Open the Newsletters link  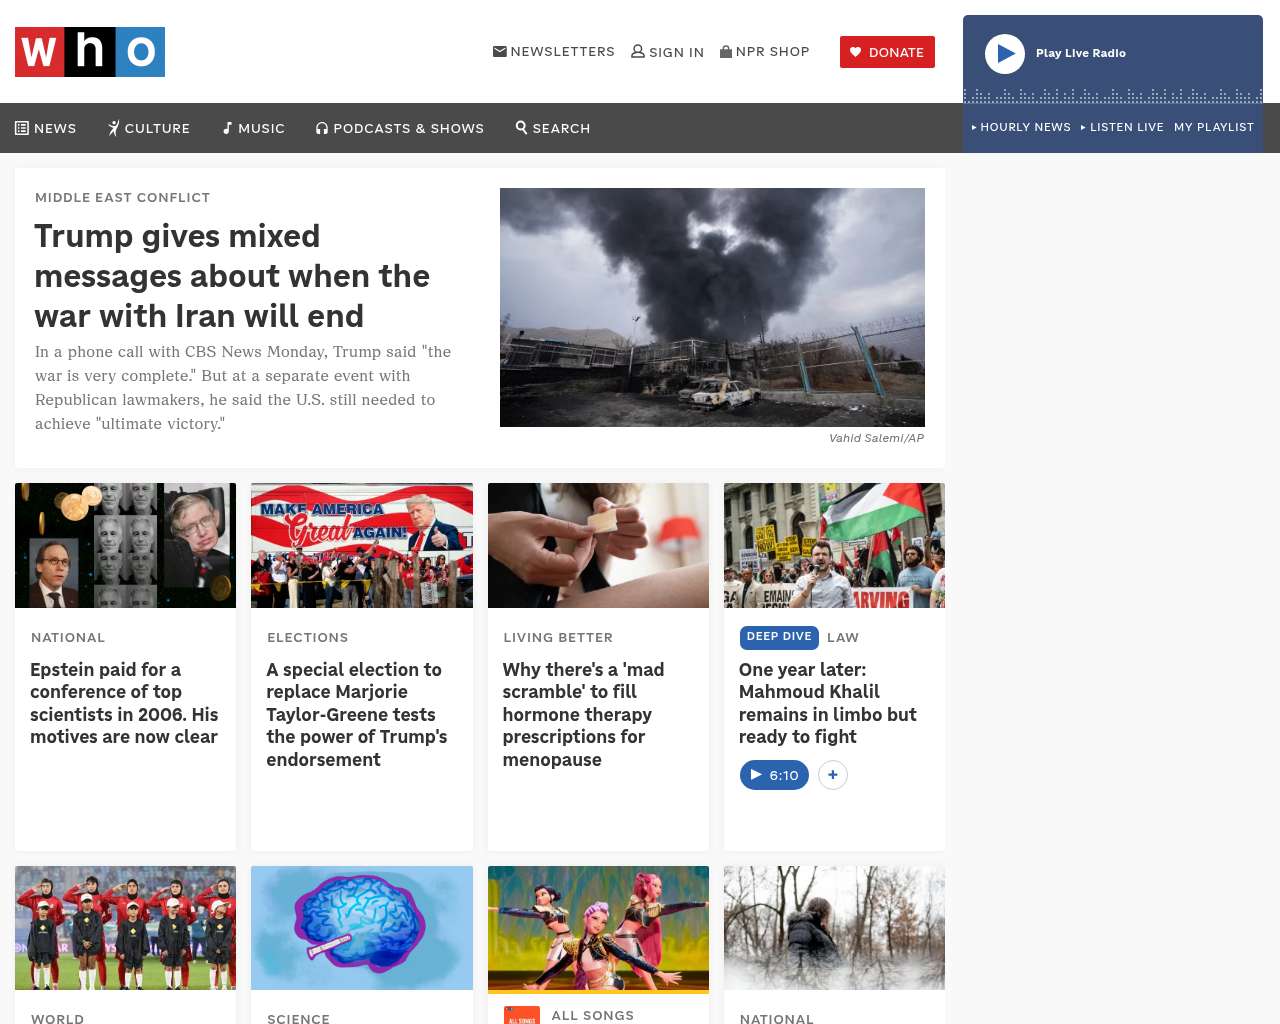point(554,51)
